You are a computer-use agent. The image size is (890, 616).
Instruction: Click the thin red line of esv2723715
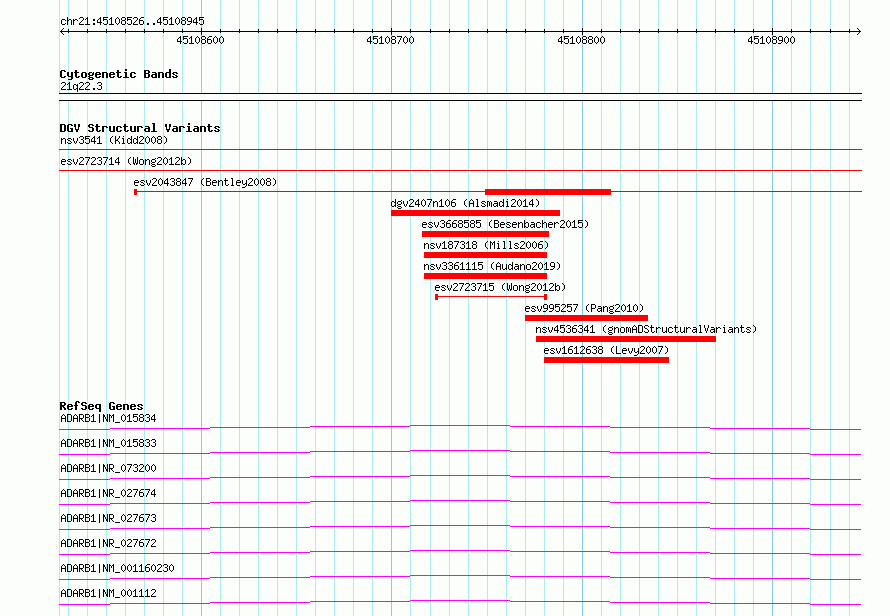coord(491,297)
